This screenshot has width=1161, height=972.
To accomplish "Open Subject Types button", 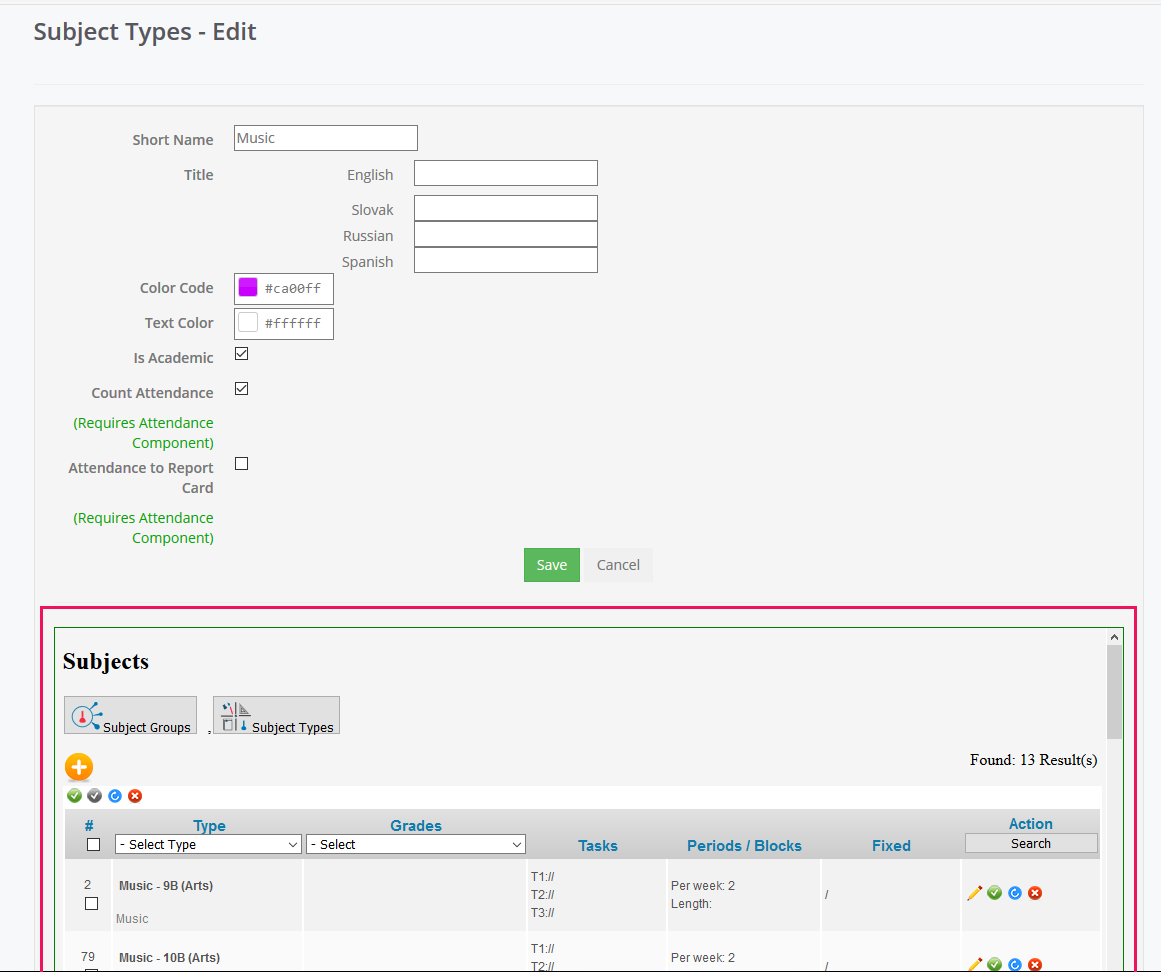I will point(276,715).
